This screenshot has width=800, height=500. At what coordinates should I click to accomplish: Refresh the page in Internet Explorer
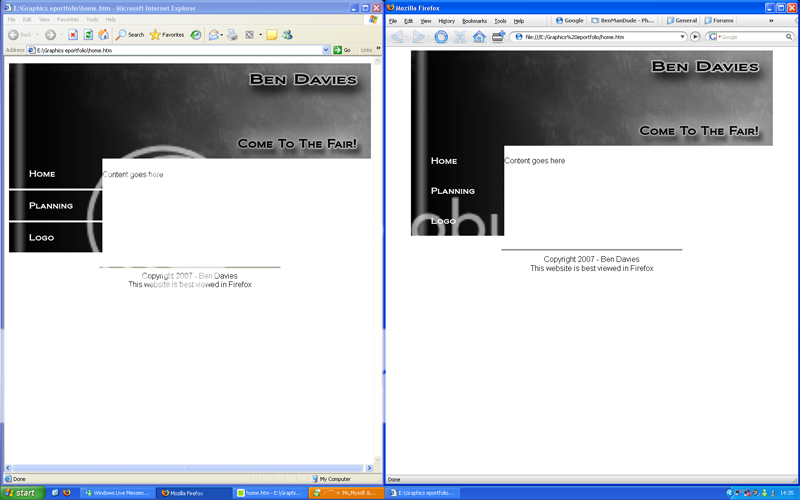[88, 35]
